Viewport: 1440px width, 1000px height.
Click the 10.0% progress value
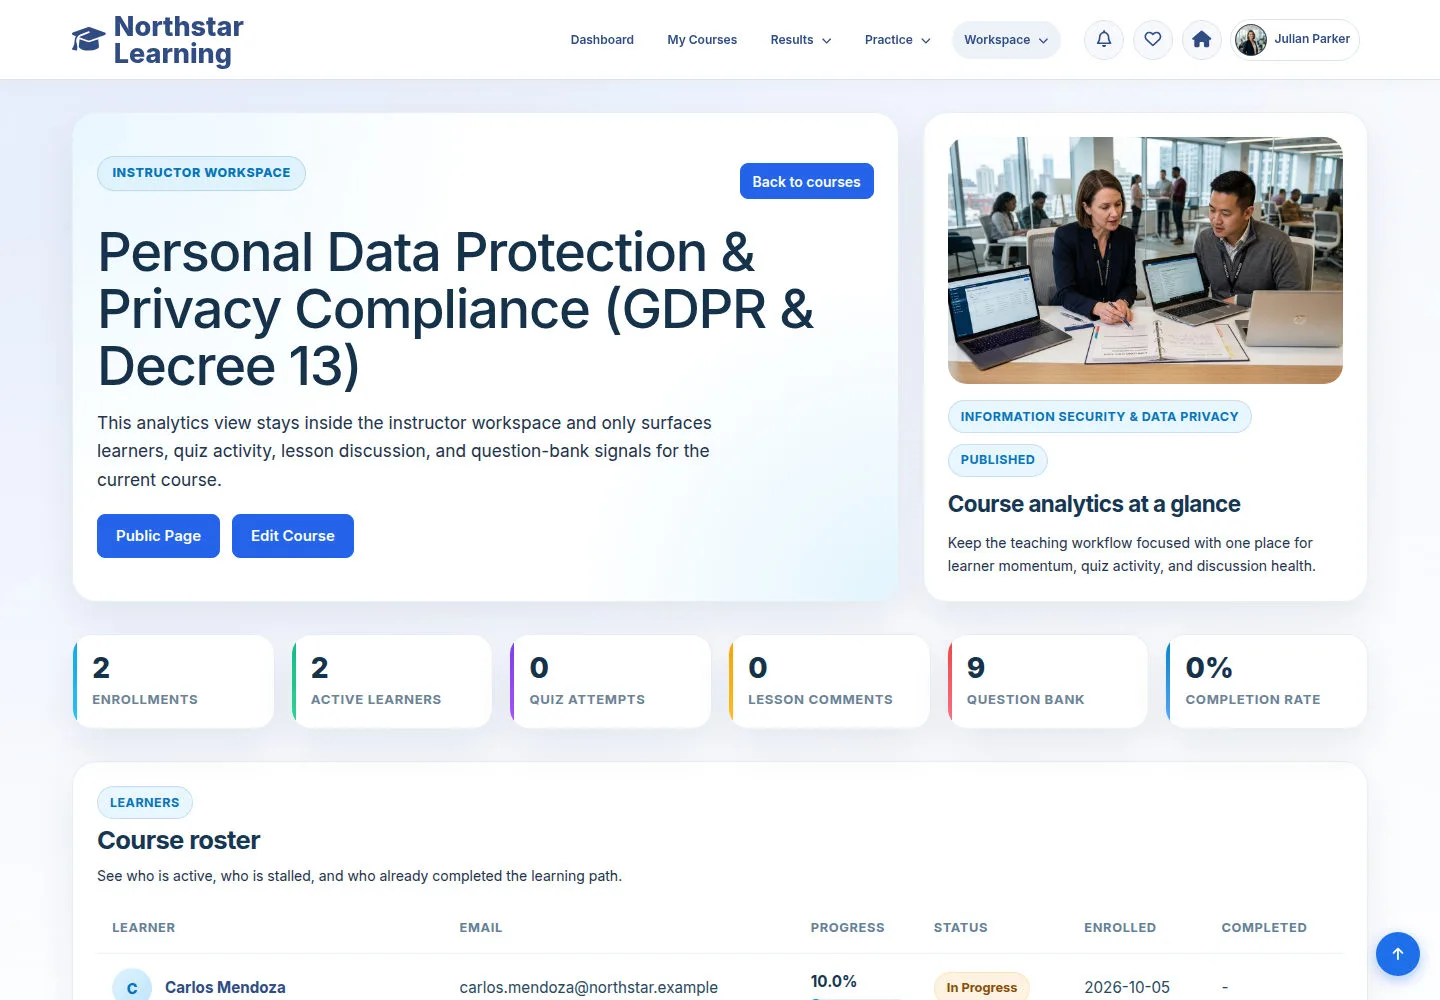(x=834, y=981)
